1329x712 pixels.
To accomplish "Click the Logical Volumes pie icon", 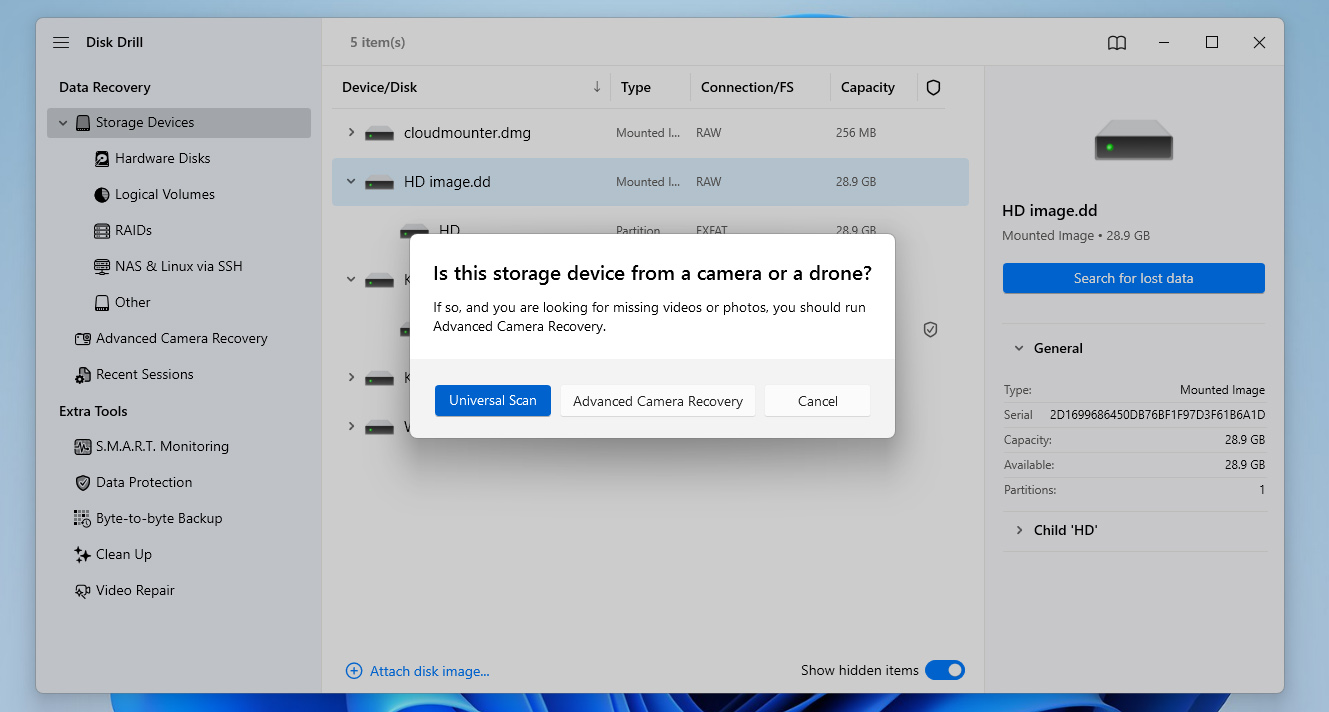I will (102, 195).
